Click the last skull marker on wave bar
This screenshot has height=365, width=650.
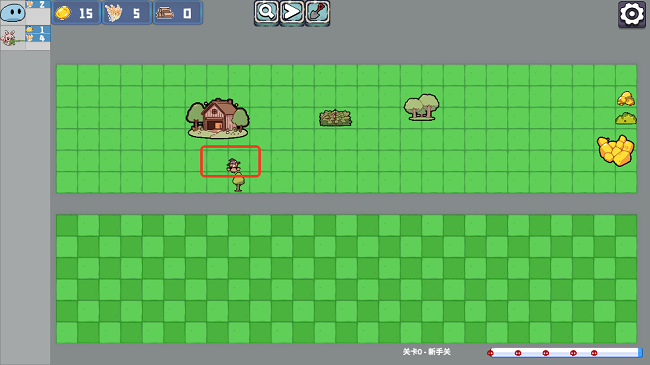point(594,353)
